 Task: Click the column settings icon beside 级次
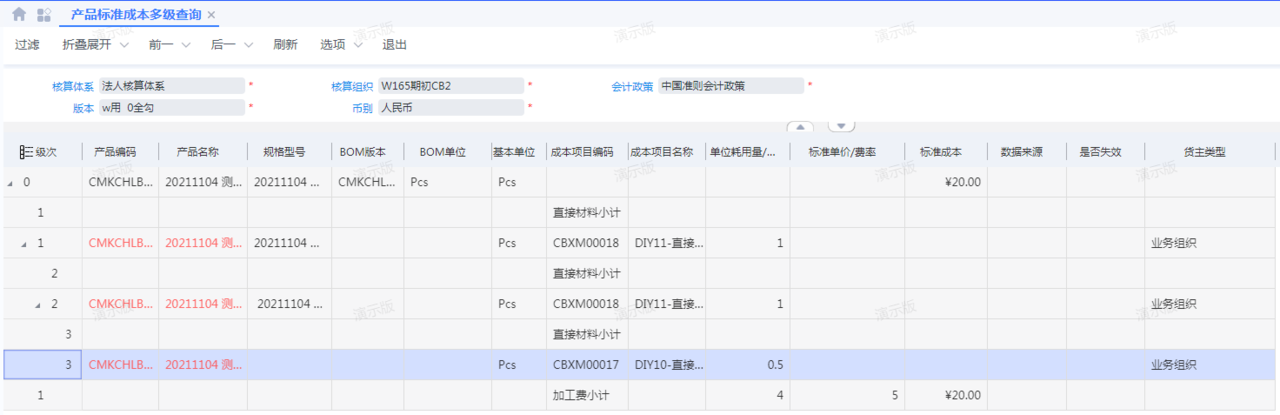26,152
